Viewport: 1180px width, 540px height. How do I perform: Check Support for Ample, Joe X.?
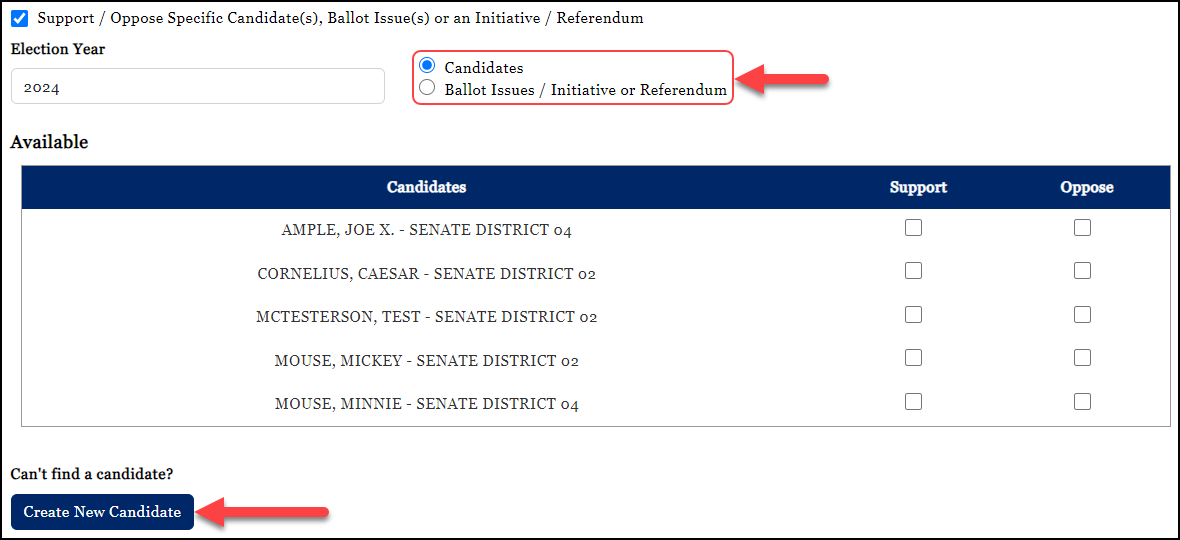pos(913,228)
